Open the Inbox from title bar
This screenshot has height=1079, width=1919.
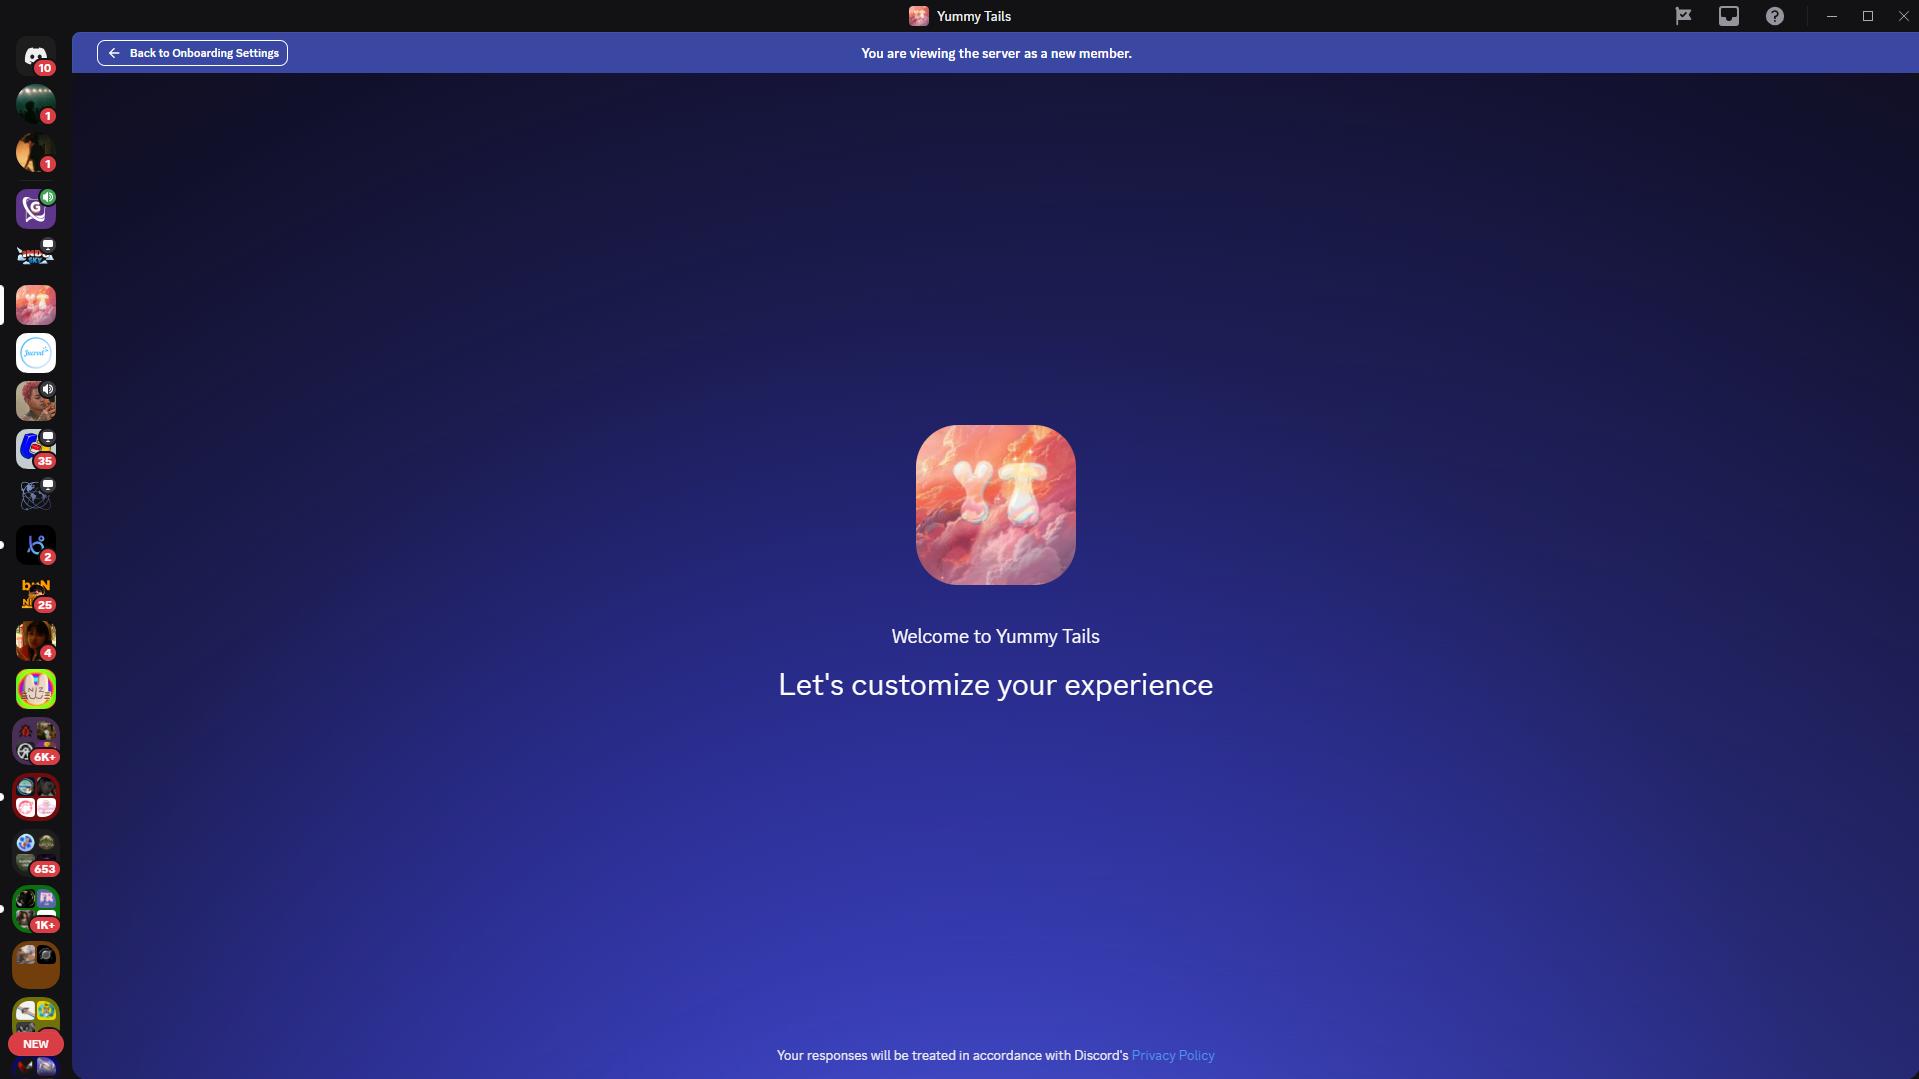pos(1729,16)
